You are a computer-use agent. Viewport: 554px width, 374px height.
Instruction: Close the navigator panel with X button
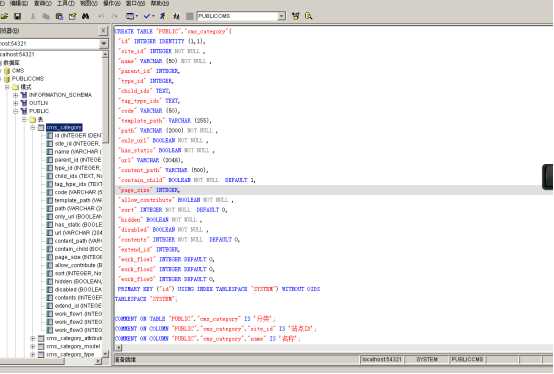coord(103,31)
